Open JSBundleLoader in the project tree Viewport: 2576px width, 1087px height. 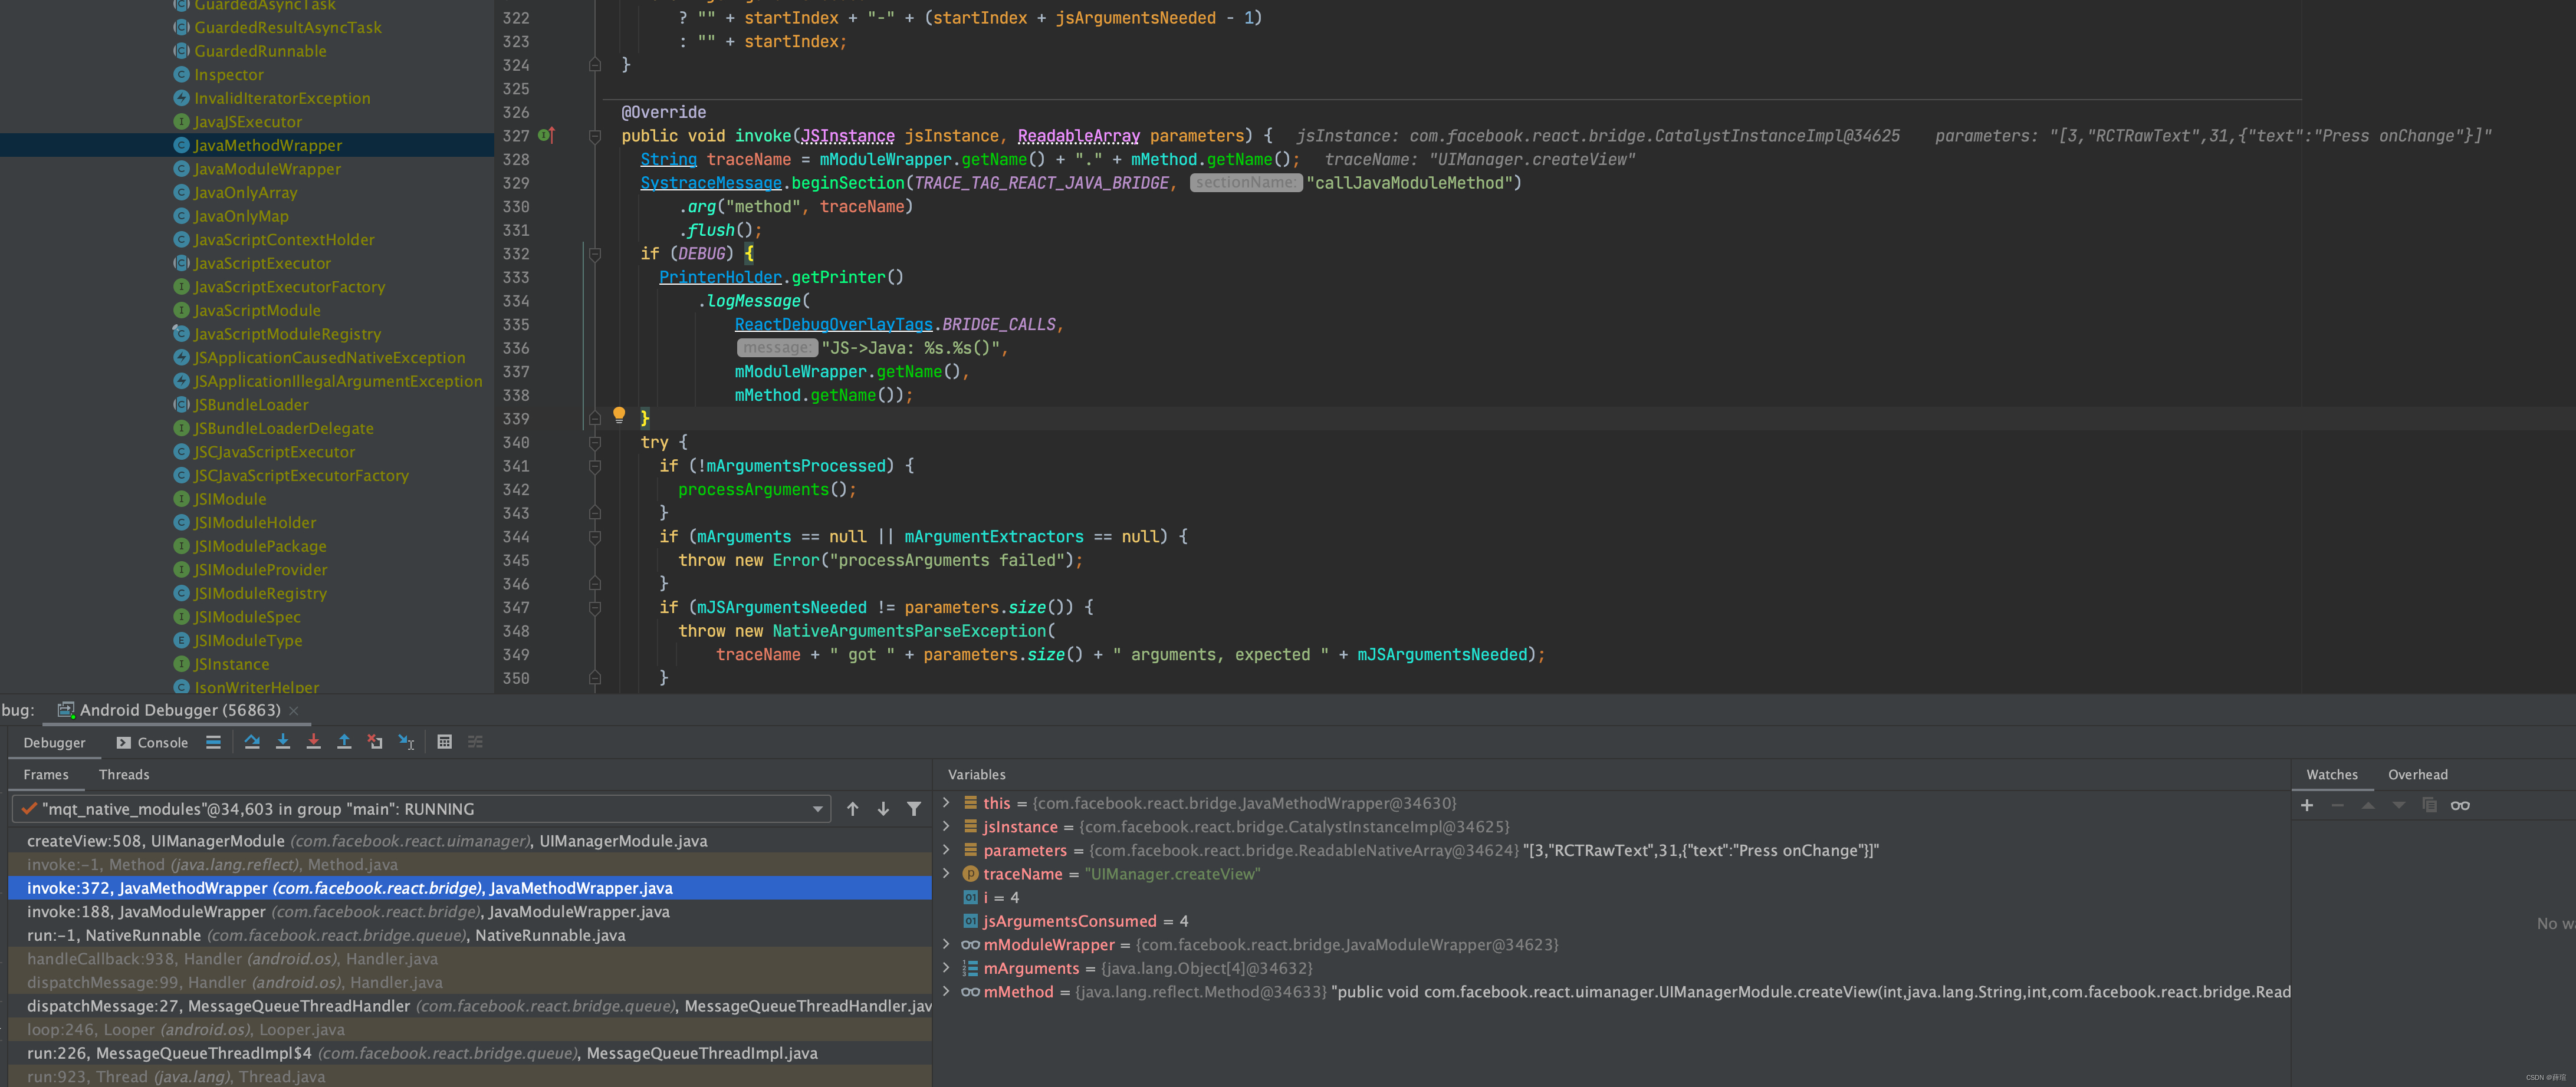coord(251,405)
